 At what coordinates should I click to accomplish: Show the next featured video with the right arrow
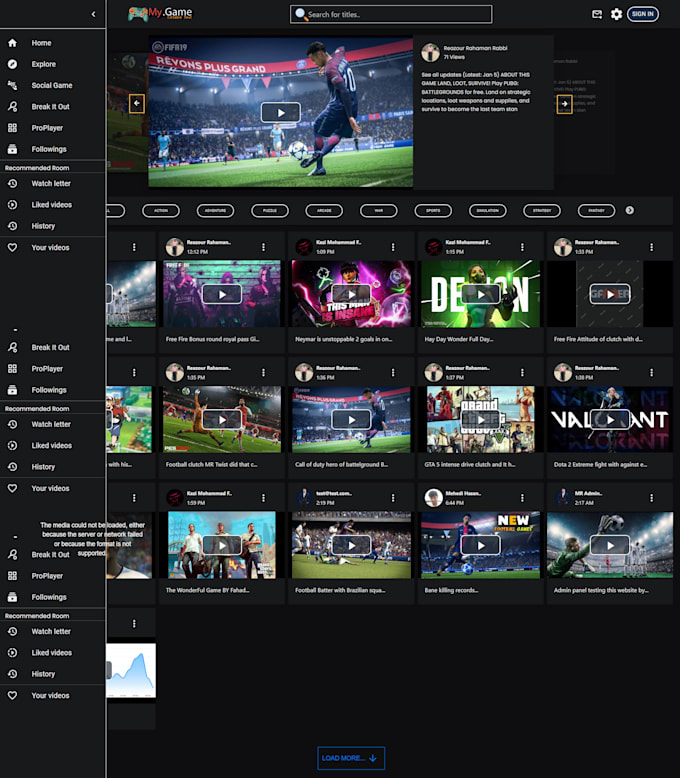tap(564, 104)
